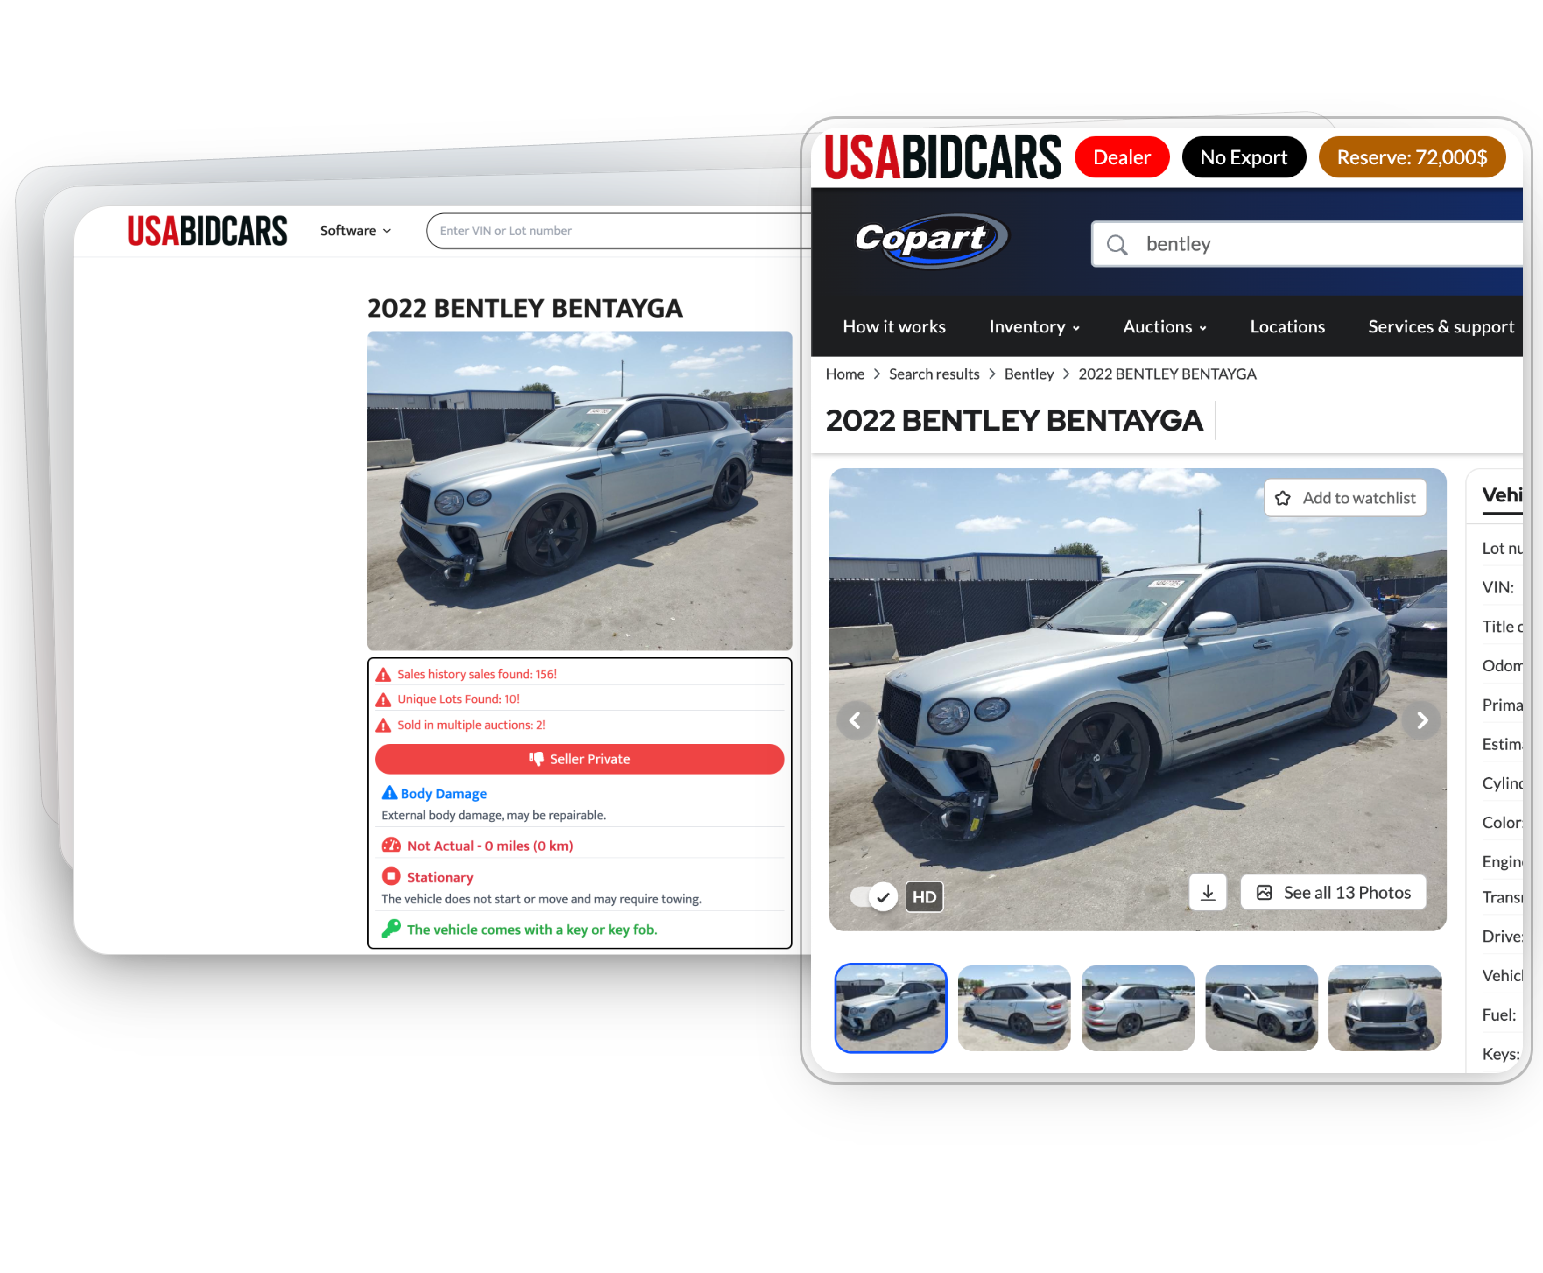This screenshot has width=1543, height=1273.
Task: Click the thumbs-down icon on Seller Private
Action: [537, 759]
